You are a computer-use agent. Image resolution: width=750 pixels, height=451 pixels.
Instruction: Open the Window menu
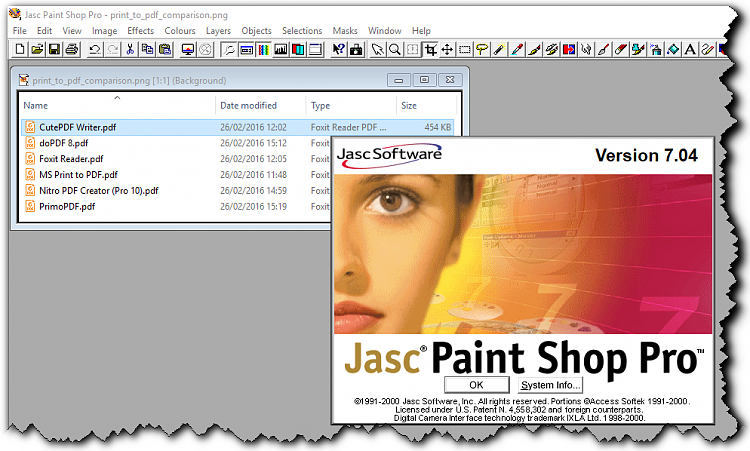[x=385, y=31]
